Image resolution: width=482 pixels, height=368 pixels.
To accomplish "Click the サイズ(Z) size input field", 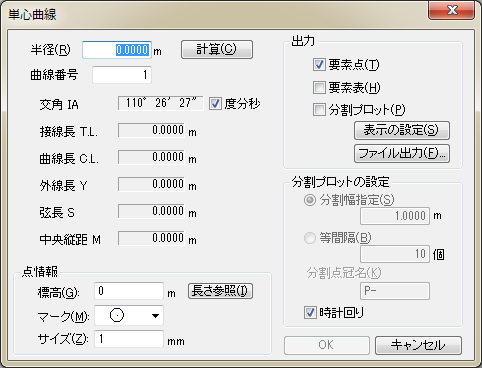I will point(129,339).
